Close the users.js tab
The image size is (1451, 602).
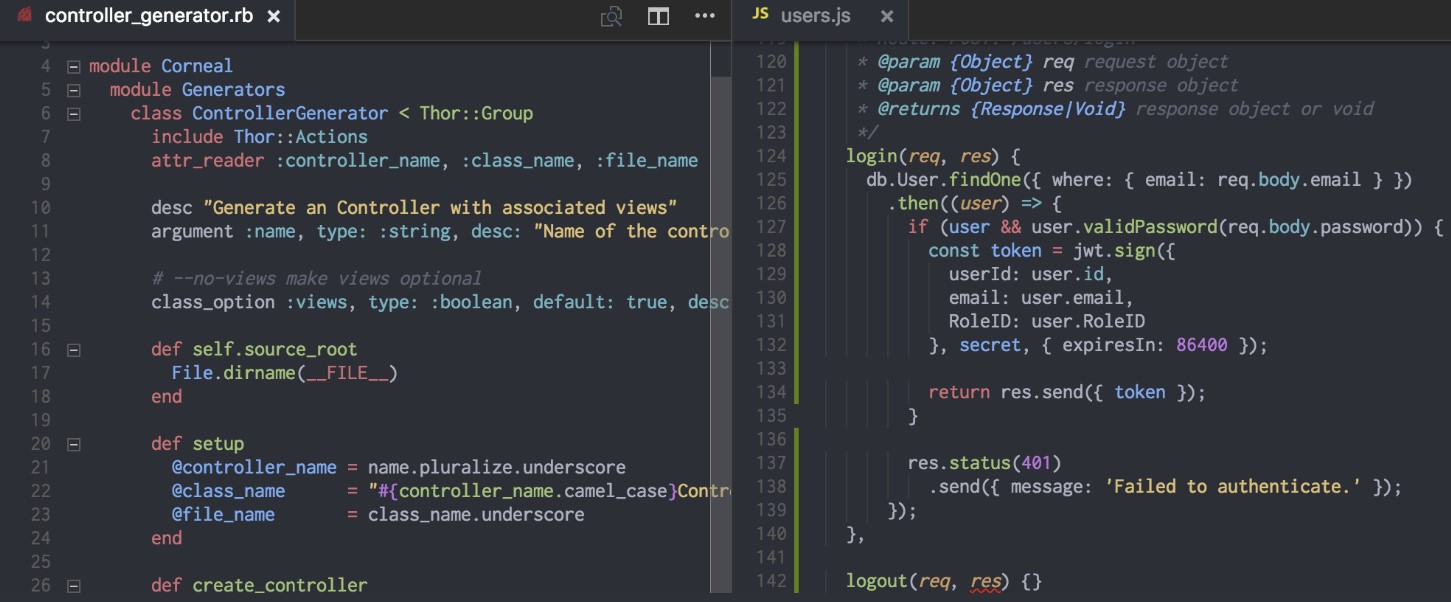[x=886, y=16]
